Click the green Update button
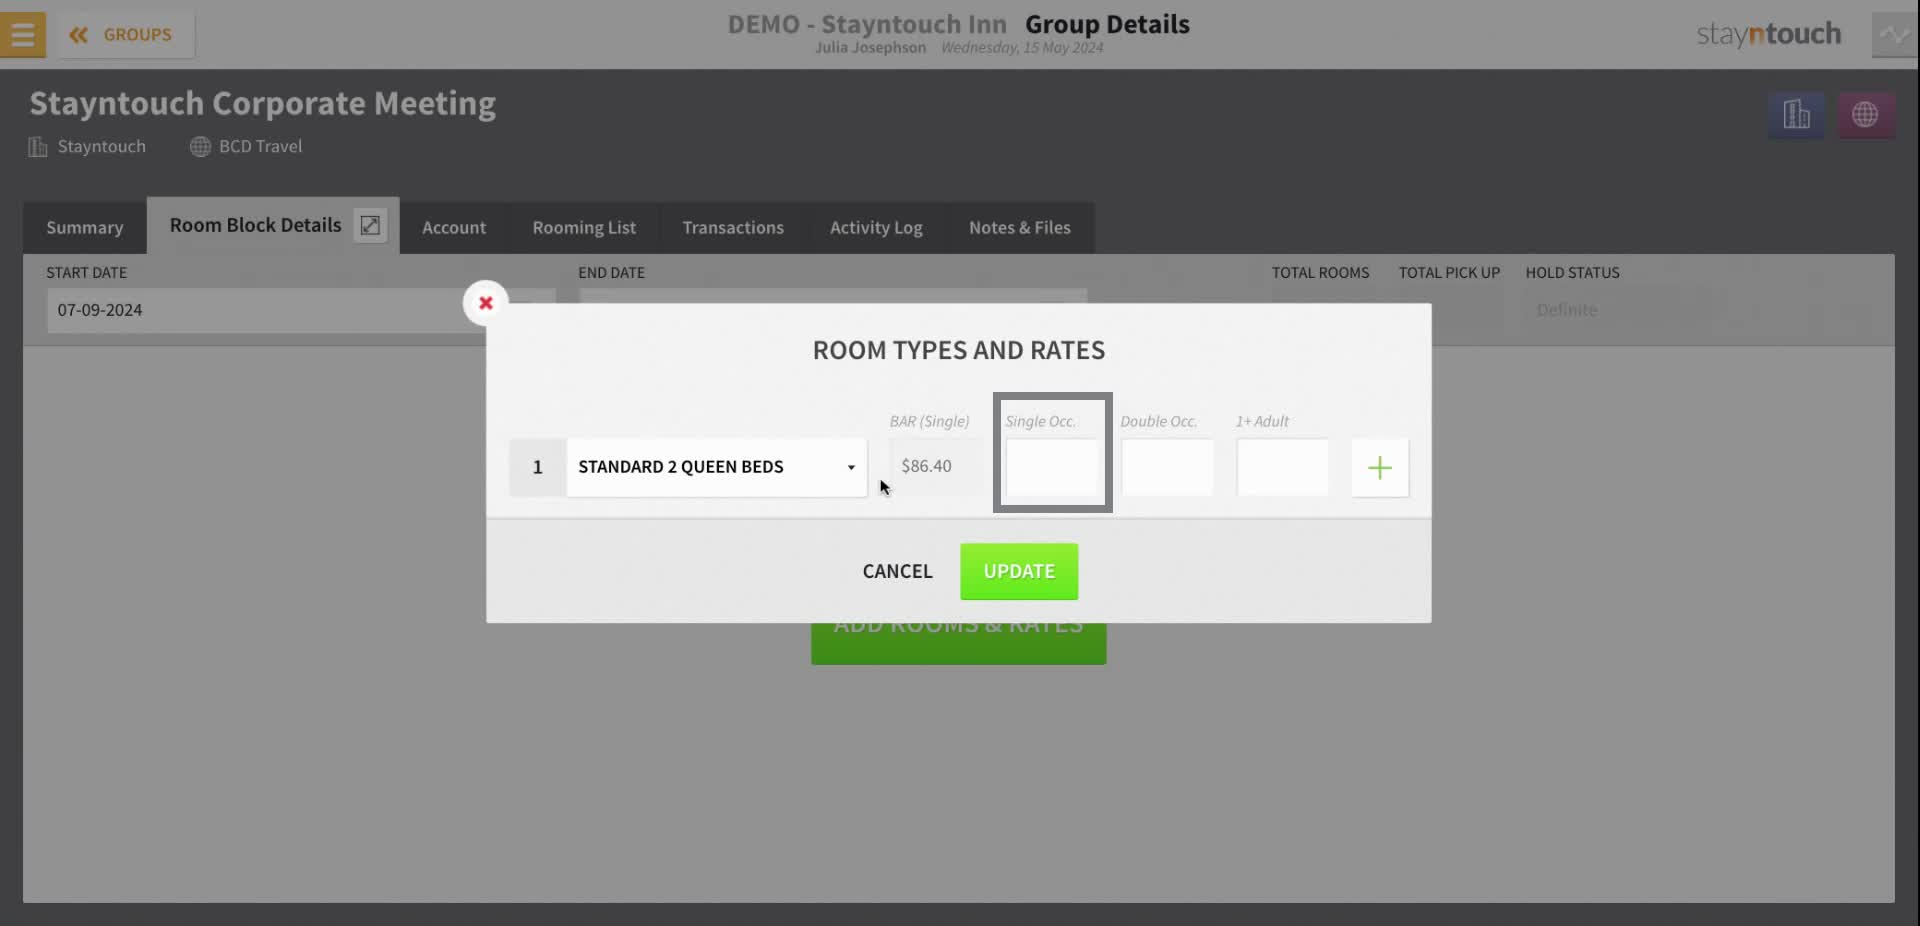1920x926 pixels. point(1019,571)
